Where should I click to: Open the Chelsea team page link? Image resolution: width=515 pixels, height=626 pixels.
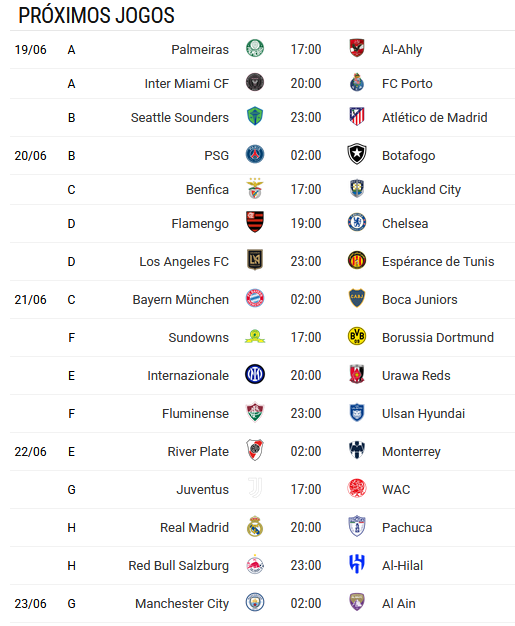(x=405, y=224)
